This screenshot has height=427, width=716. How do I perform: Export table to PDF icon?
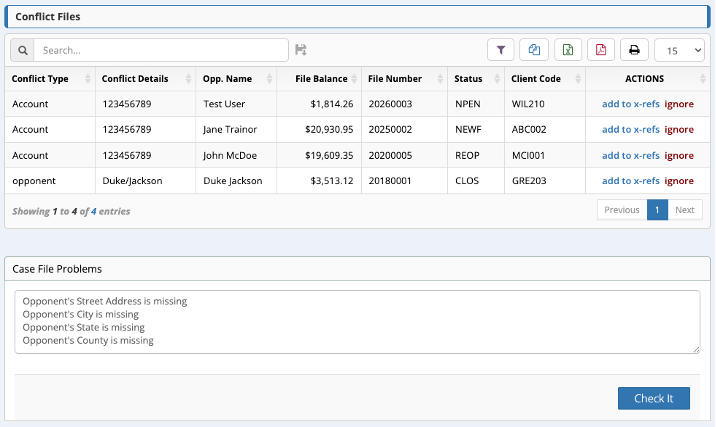[x=600, y=50]
